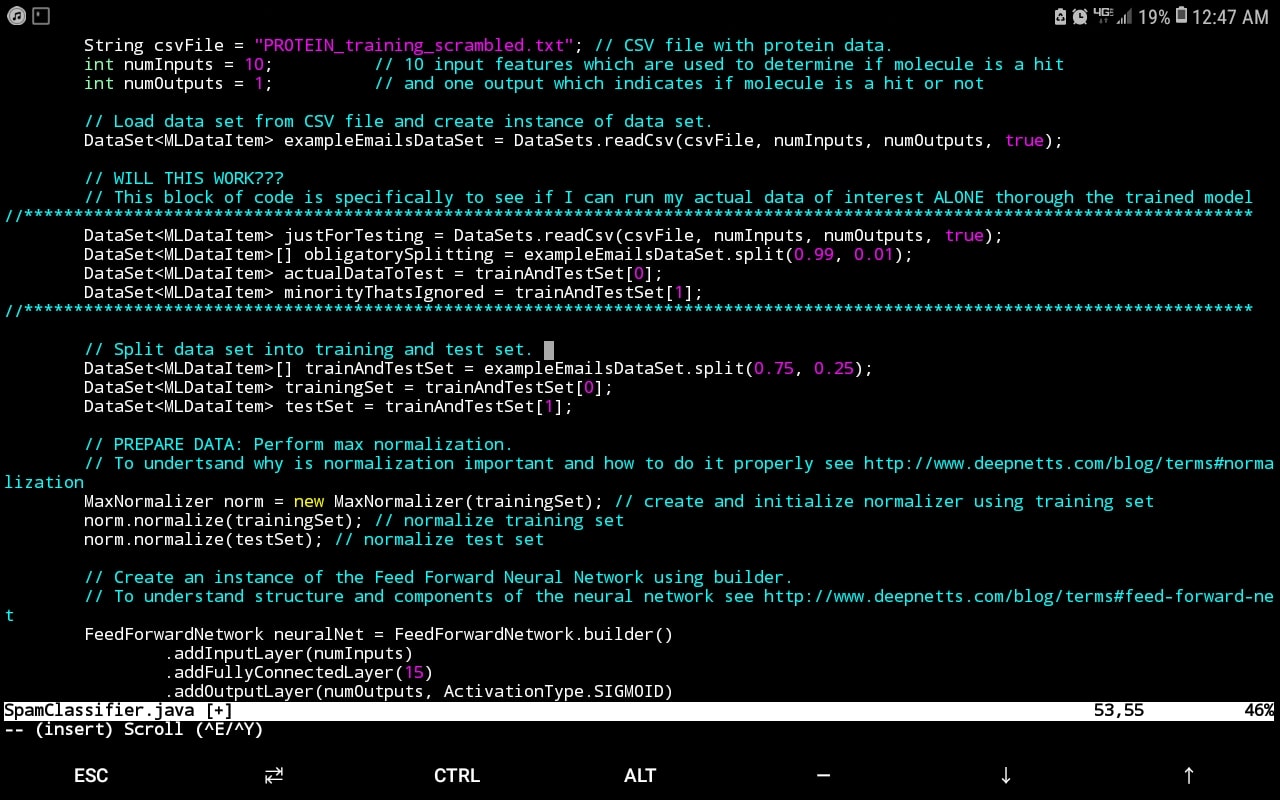This screenshot has height=800, width=1280.
Task: Toggle the CTRL modifier key
Action: coord(457,775)
